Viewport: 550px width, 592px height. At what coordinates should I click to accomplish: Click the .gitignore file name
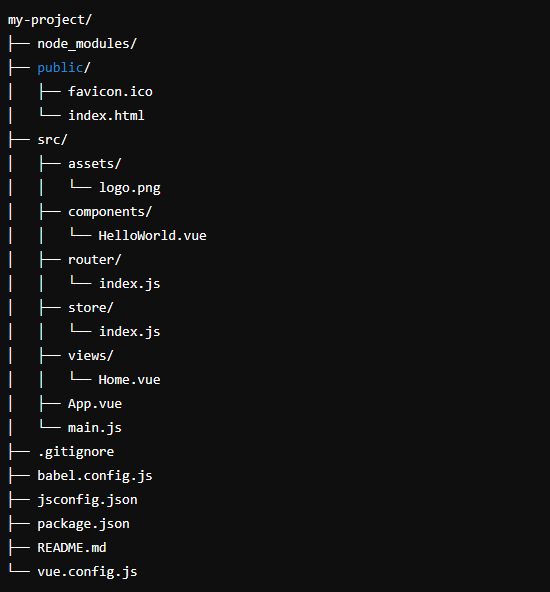[76, 452]
